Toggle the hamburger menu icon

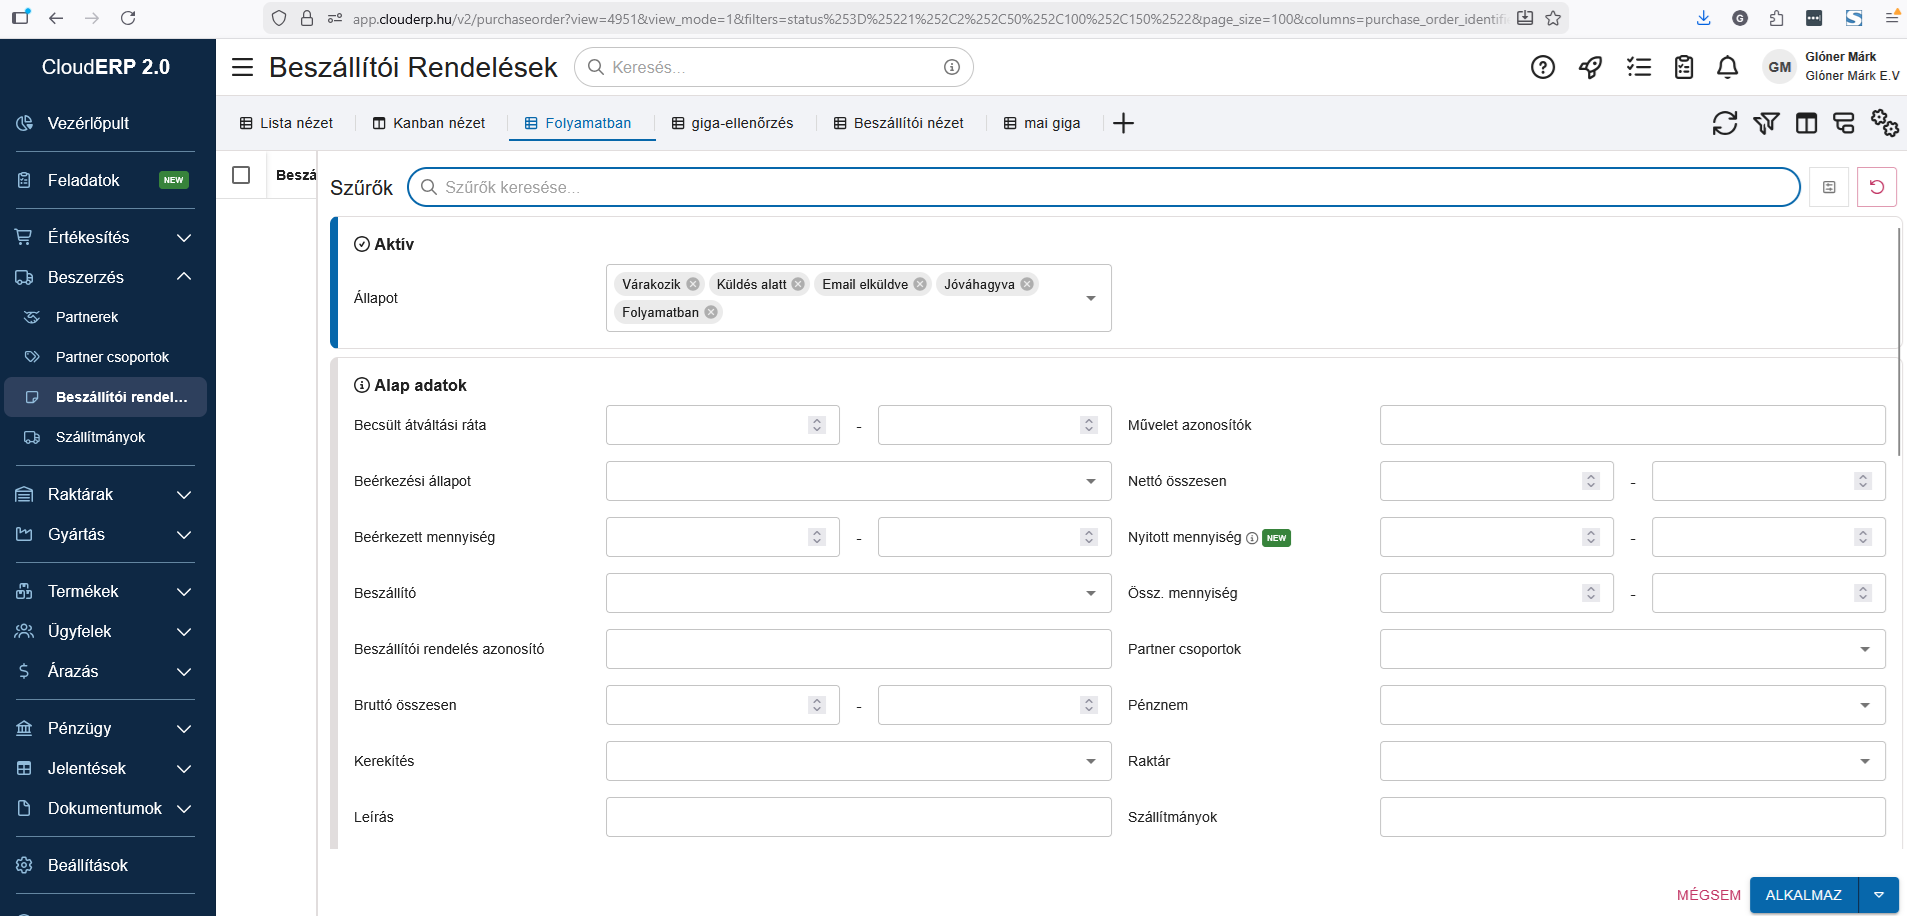(242, 67)
